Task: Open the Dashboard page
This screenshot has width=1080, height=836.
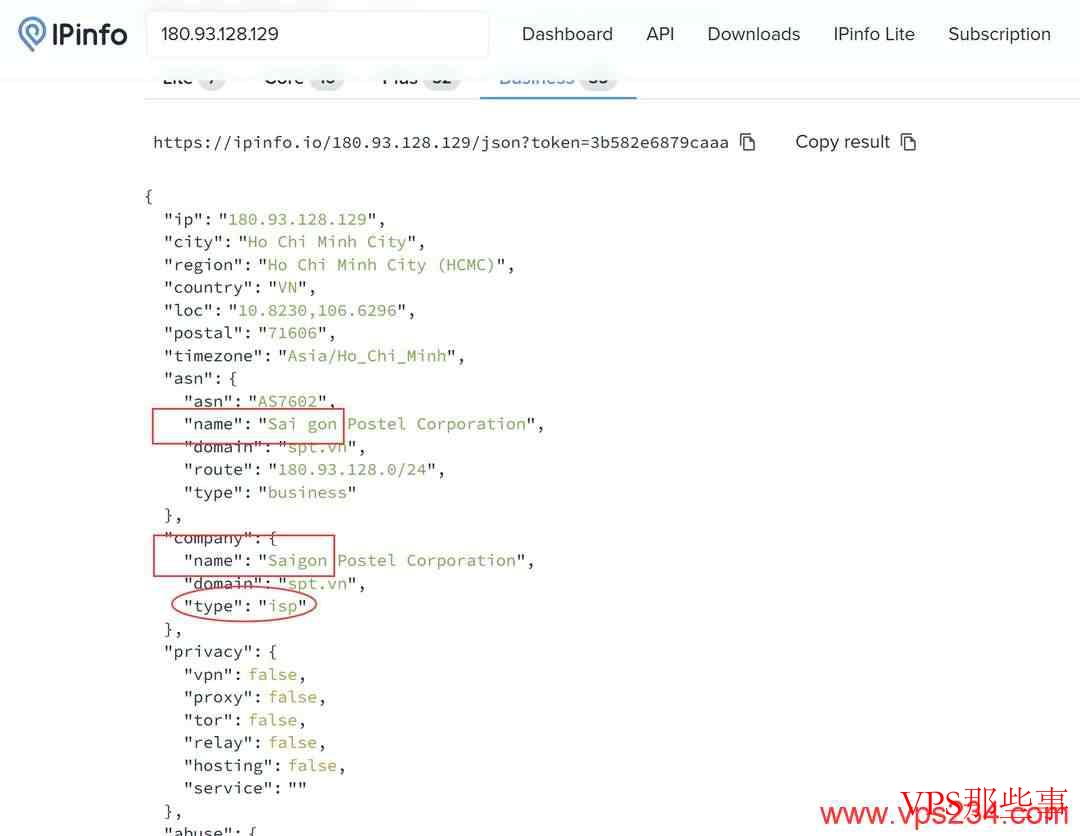Action: (567, 34)
